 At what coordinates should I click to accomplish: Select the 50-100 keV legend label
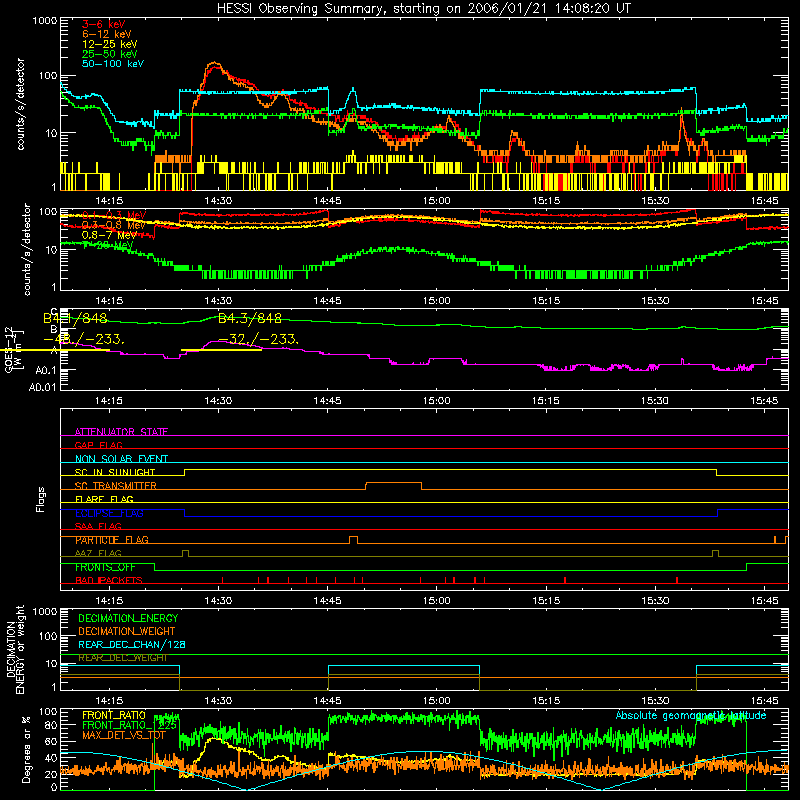coord(113,63)
